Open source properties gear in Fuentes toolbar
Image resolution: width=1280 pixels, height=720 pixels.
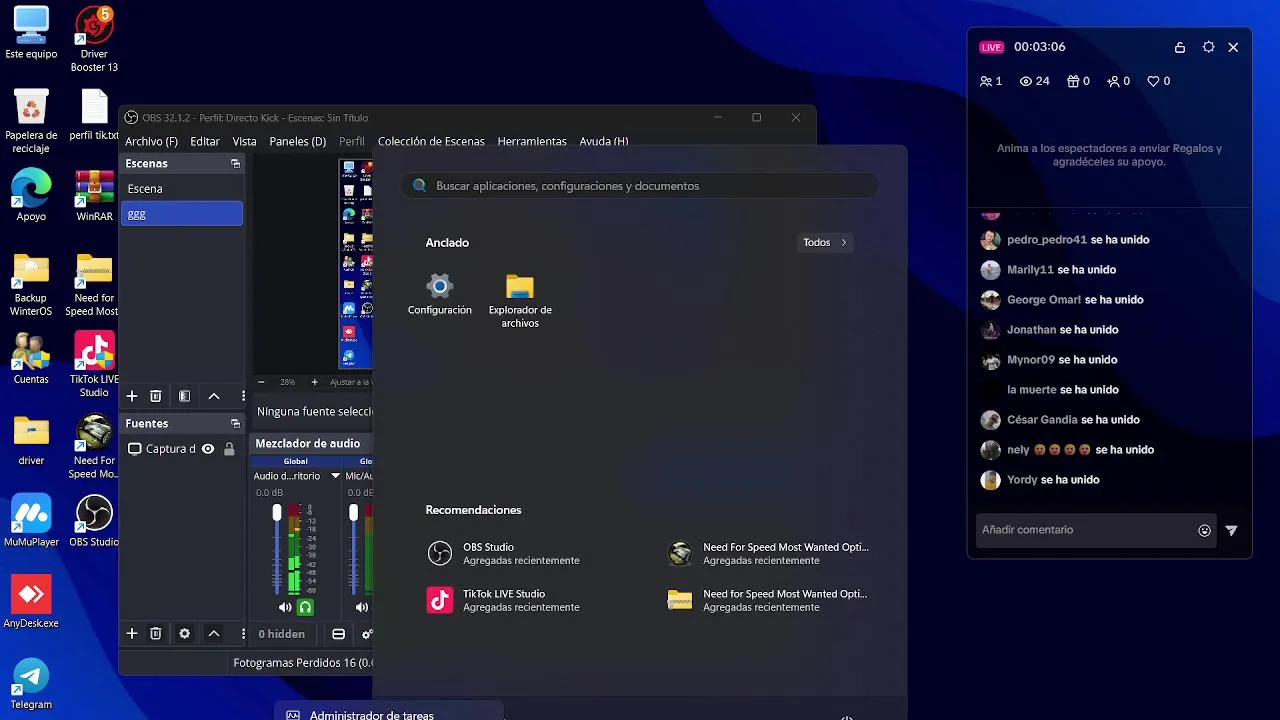coord(184,633)
